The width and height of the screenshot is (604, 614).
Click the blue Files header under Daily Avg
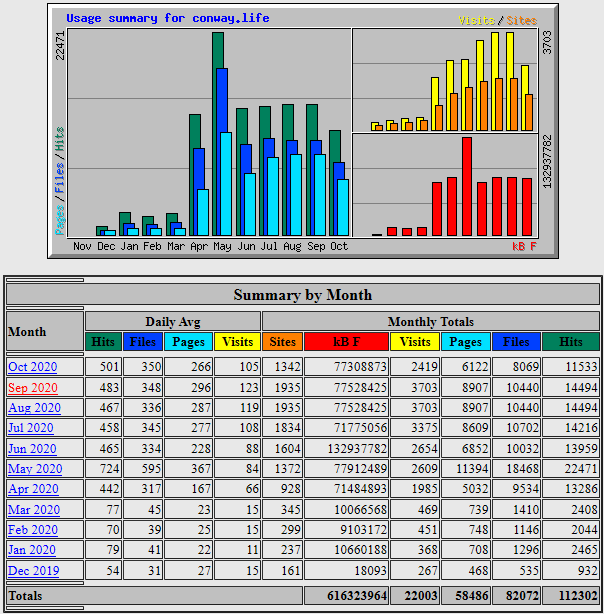coord(143,341)
